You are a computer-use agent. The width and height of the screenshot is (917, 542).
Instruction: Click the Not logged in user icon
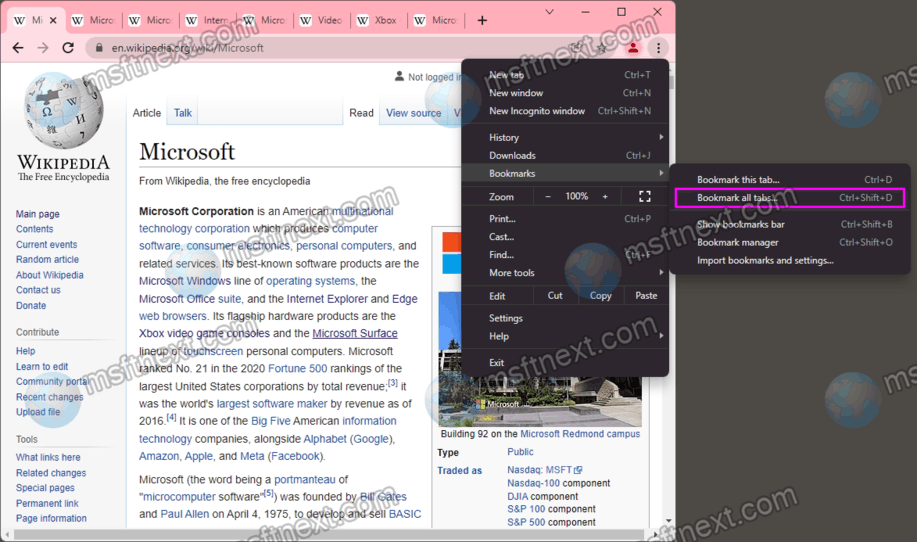pyautogui.click(x=399, y=76)
